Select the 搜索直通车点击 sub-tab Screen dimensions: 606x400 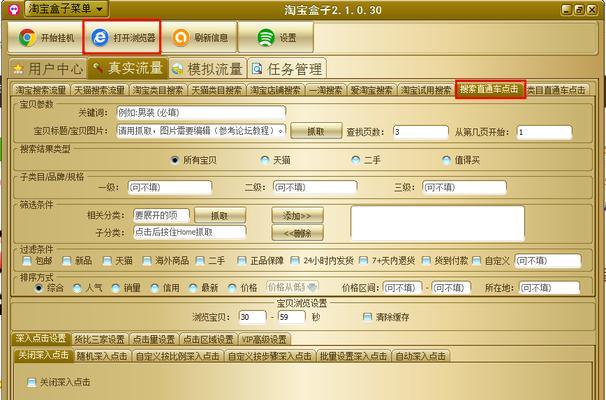490,89
